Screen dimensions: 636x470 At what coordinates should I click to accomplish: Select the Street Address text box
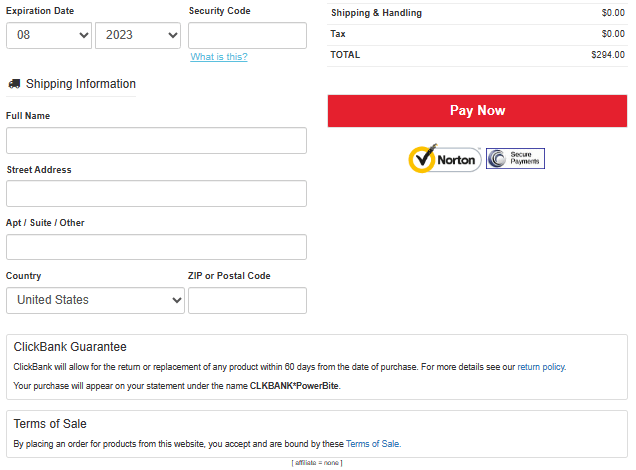pos(156,193)
